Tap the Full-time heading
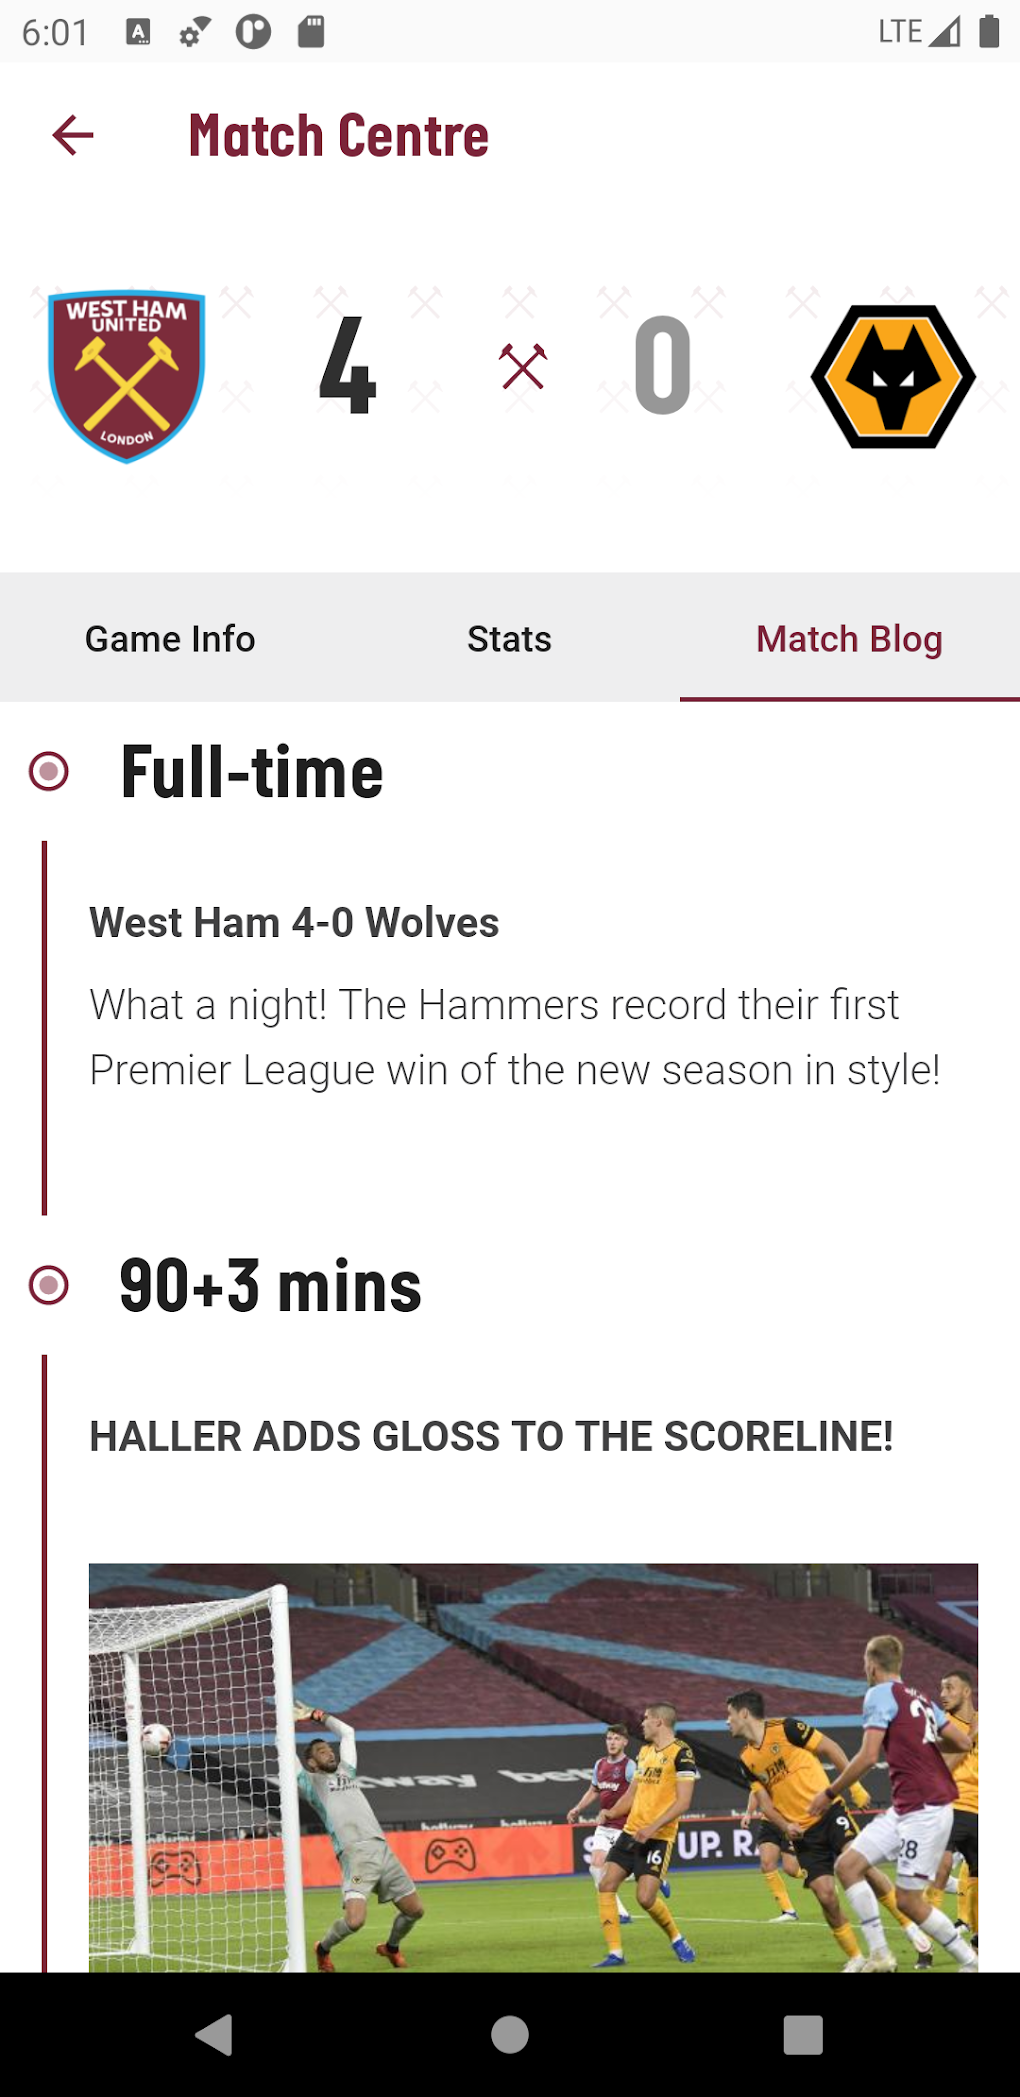Screen dimensions: 1020x2097 252,772
